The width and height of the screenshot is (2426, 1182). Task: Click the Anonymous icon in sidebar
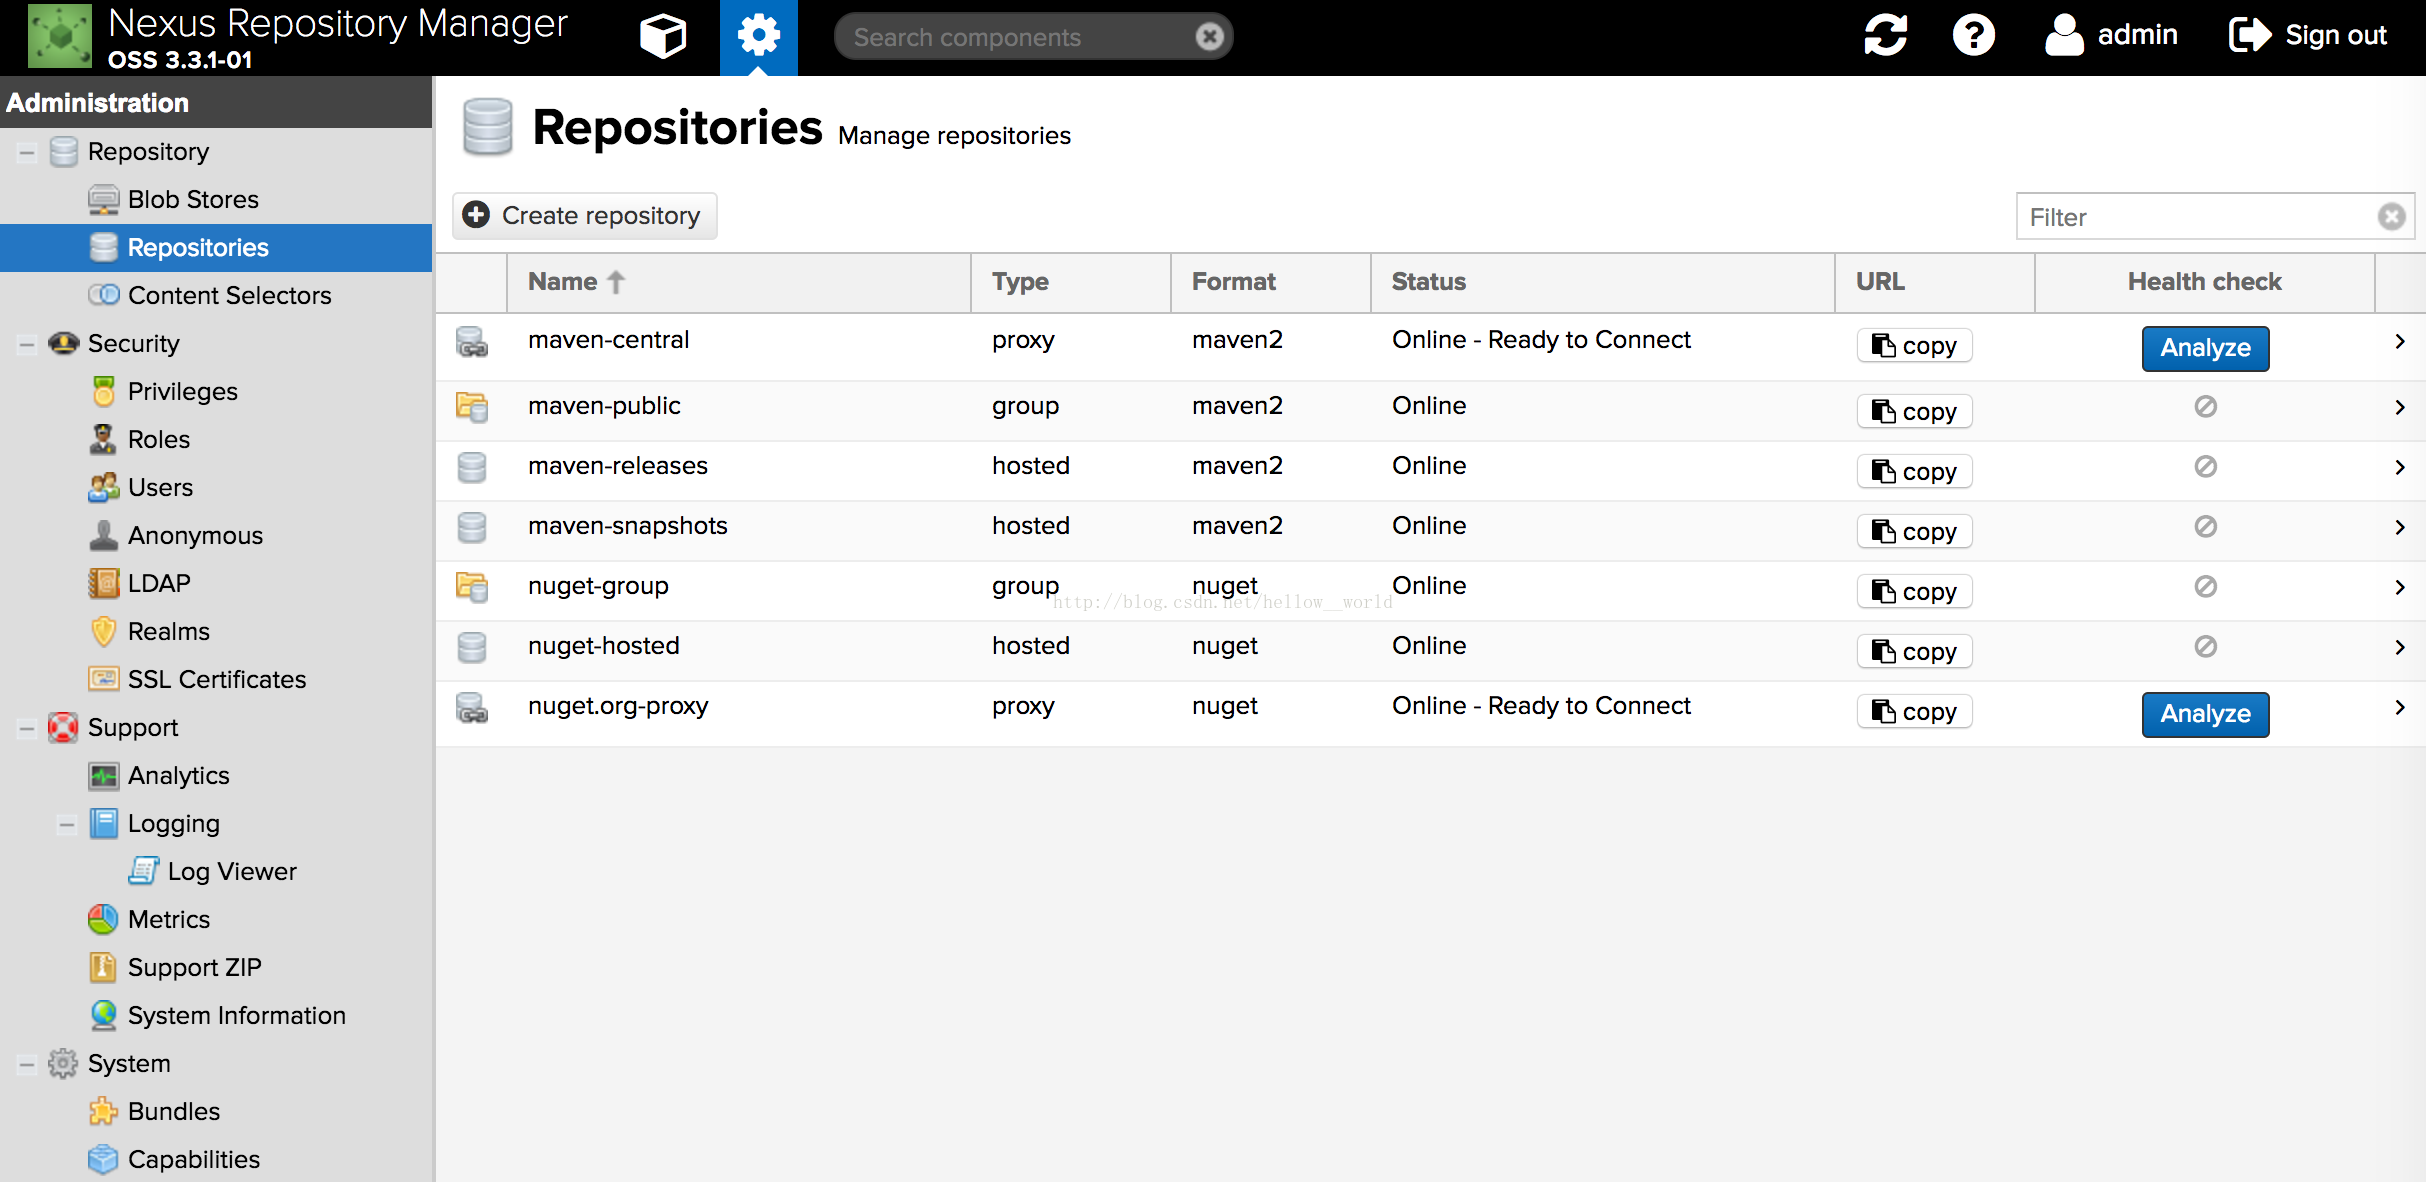(103, 535)
